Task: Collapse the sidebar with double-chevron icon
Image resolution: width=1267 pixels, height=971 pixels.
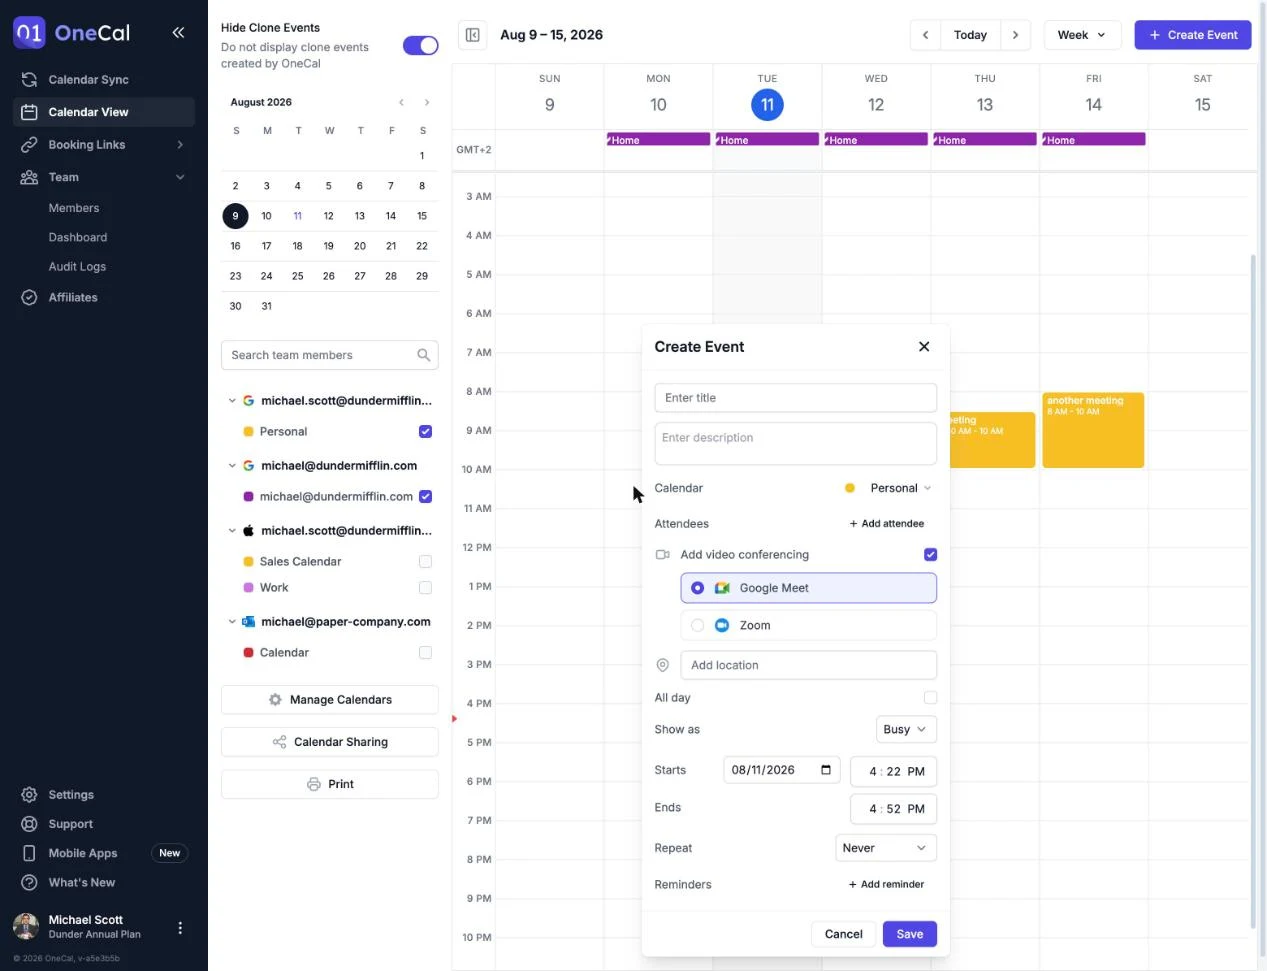Action: point(178,33)
